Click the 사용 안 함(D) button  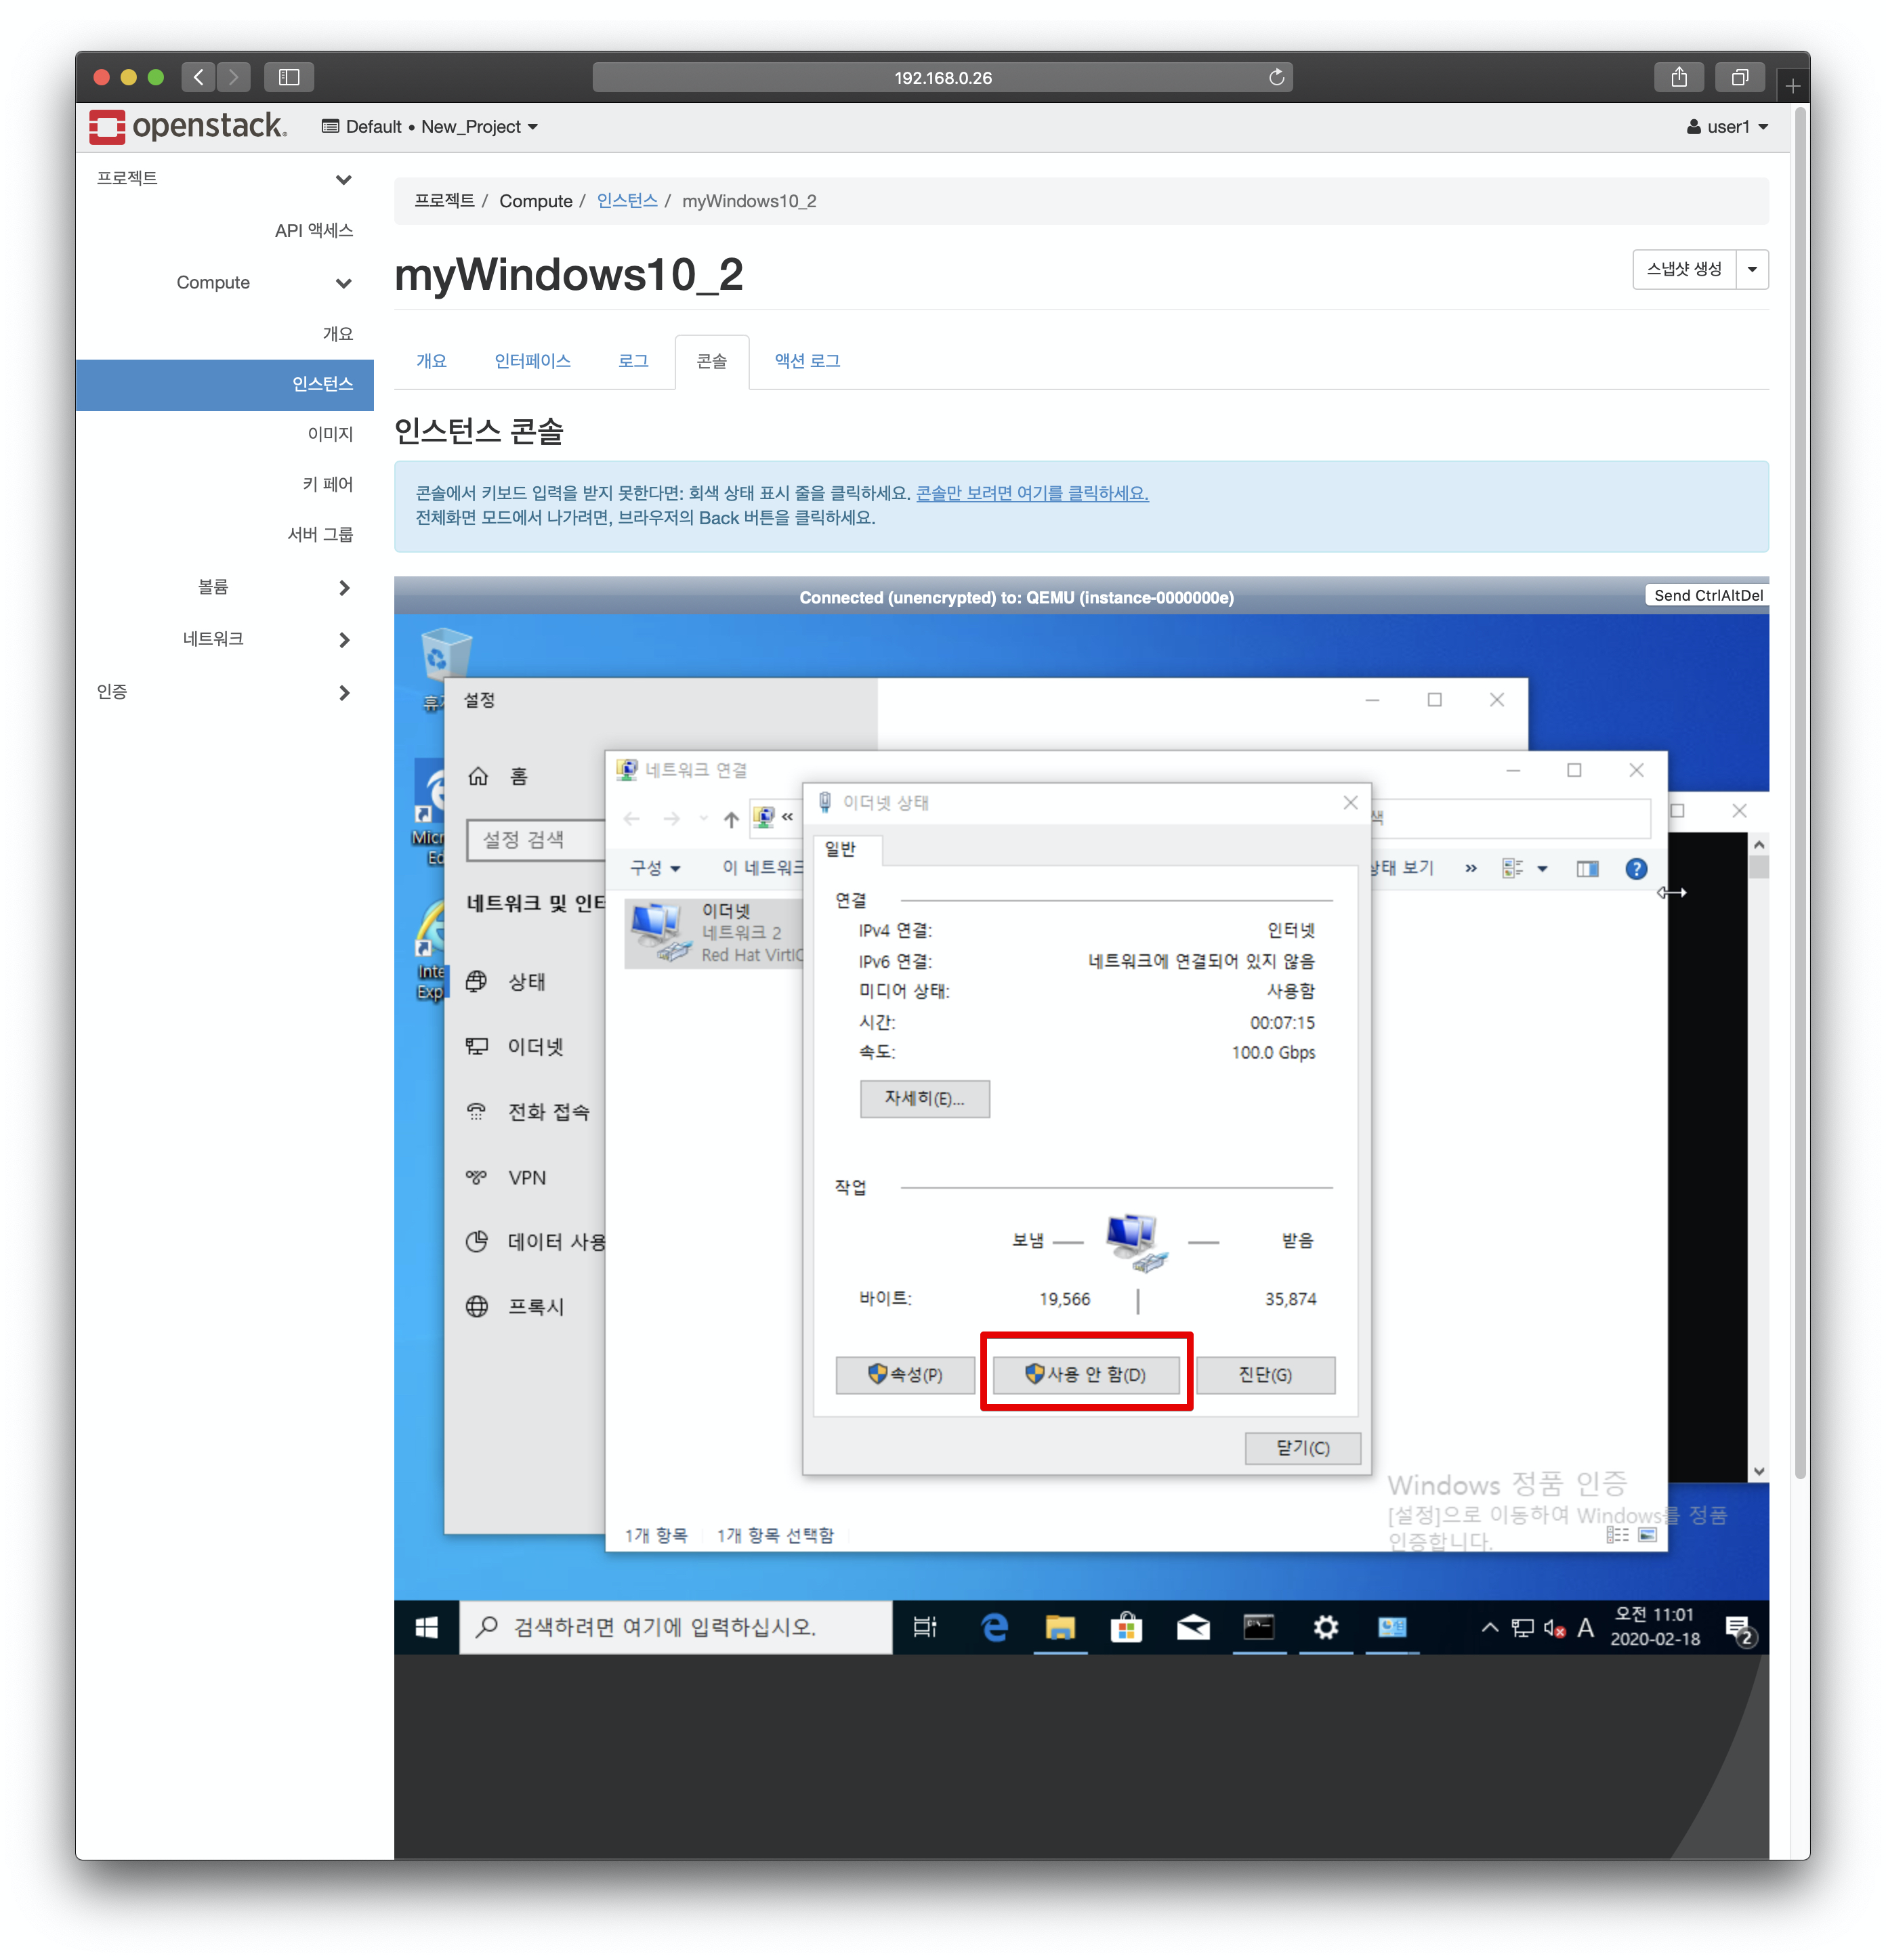1086,1375
